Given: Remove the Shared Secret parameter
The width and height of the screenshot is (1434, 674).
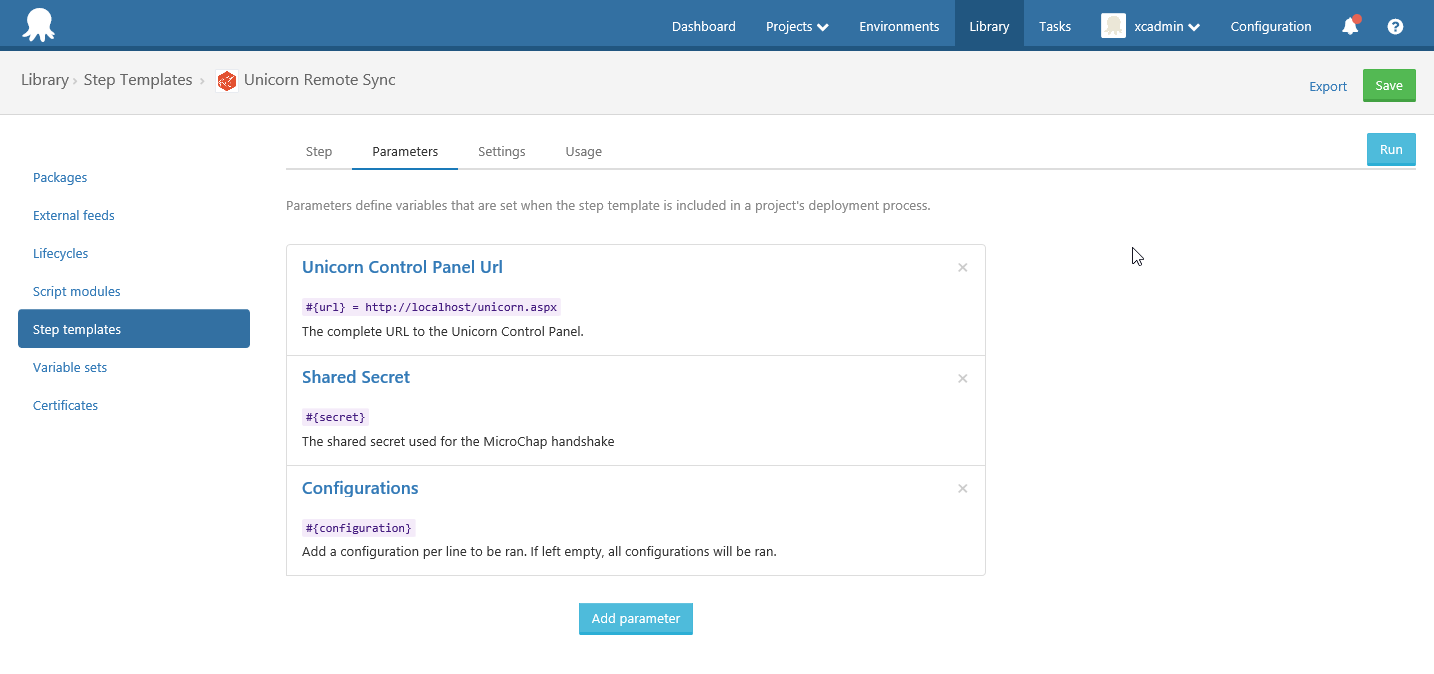Looking at the screenshot, I should (x=963, y=378).
